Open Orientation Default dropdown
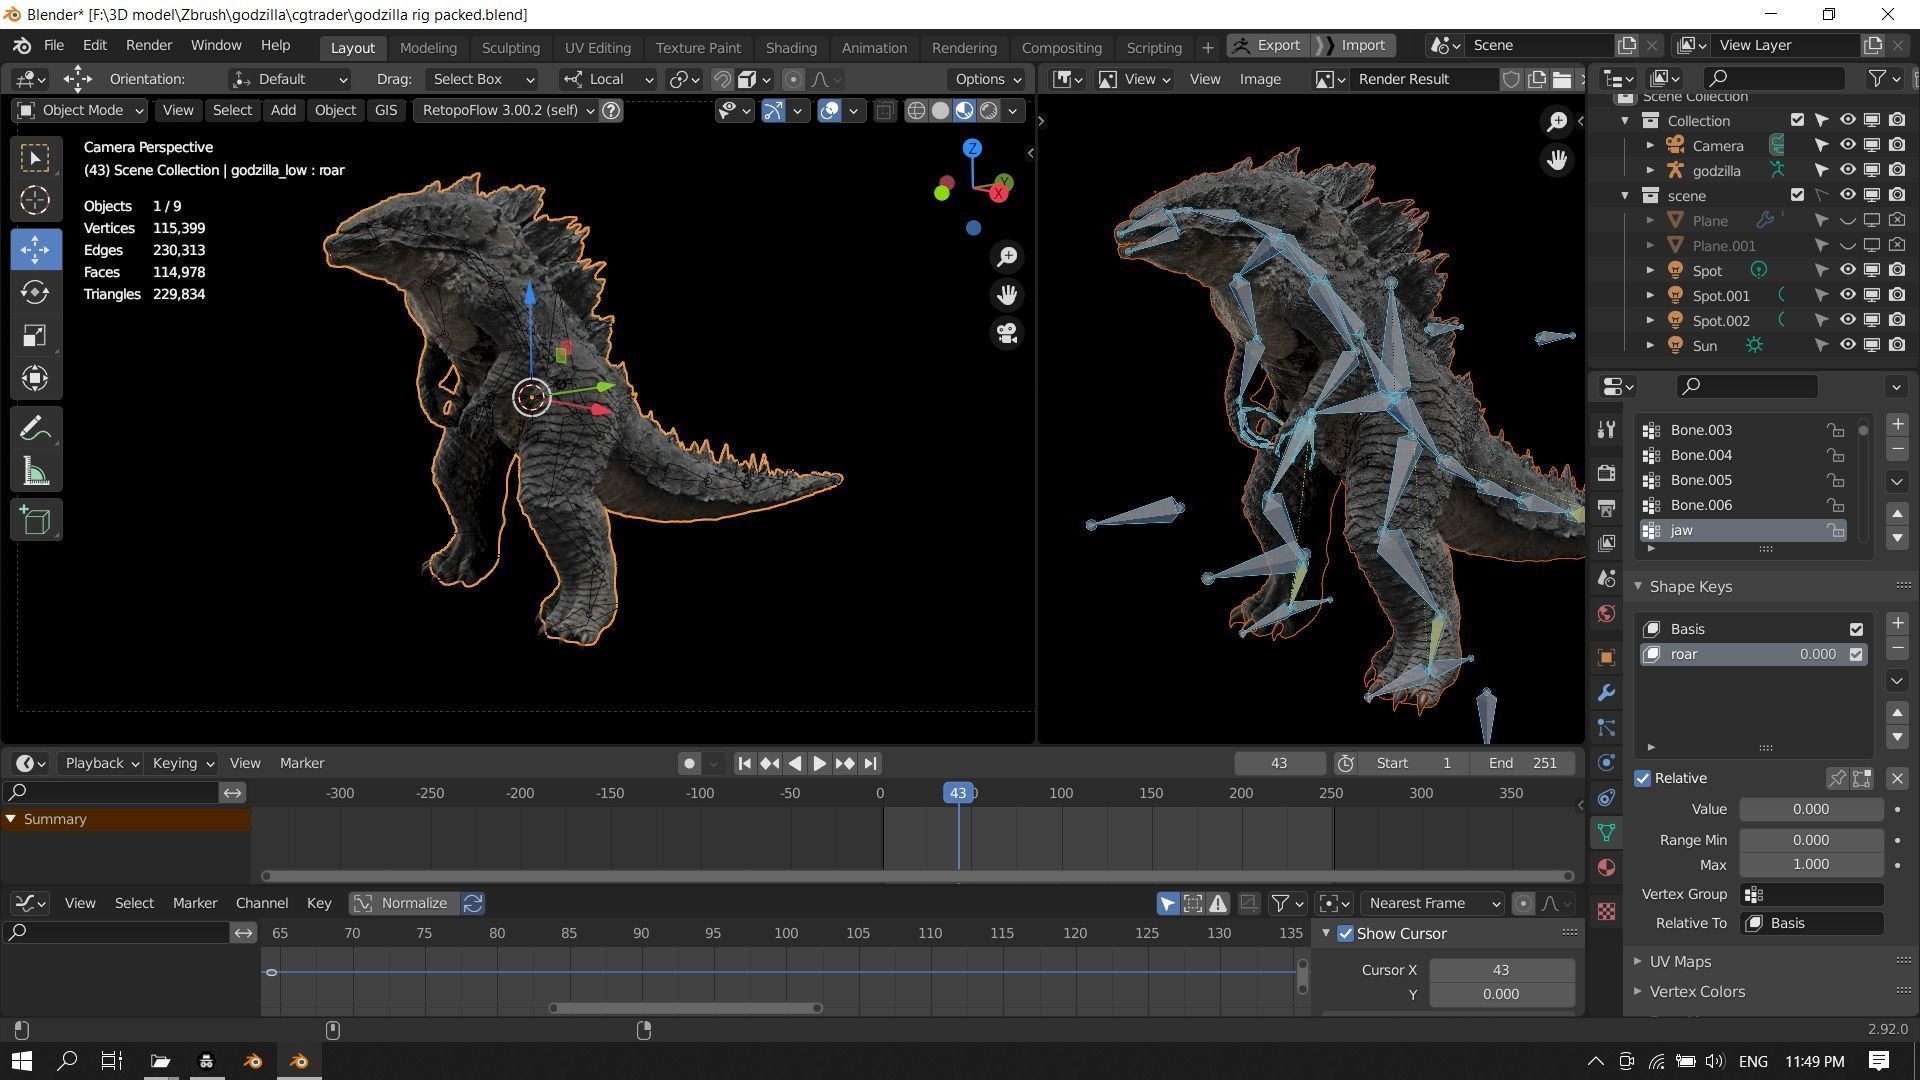Image resolution: width=1920 pixels, height=1080 pixels. click(290, 79)
